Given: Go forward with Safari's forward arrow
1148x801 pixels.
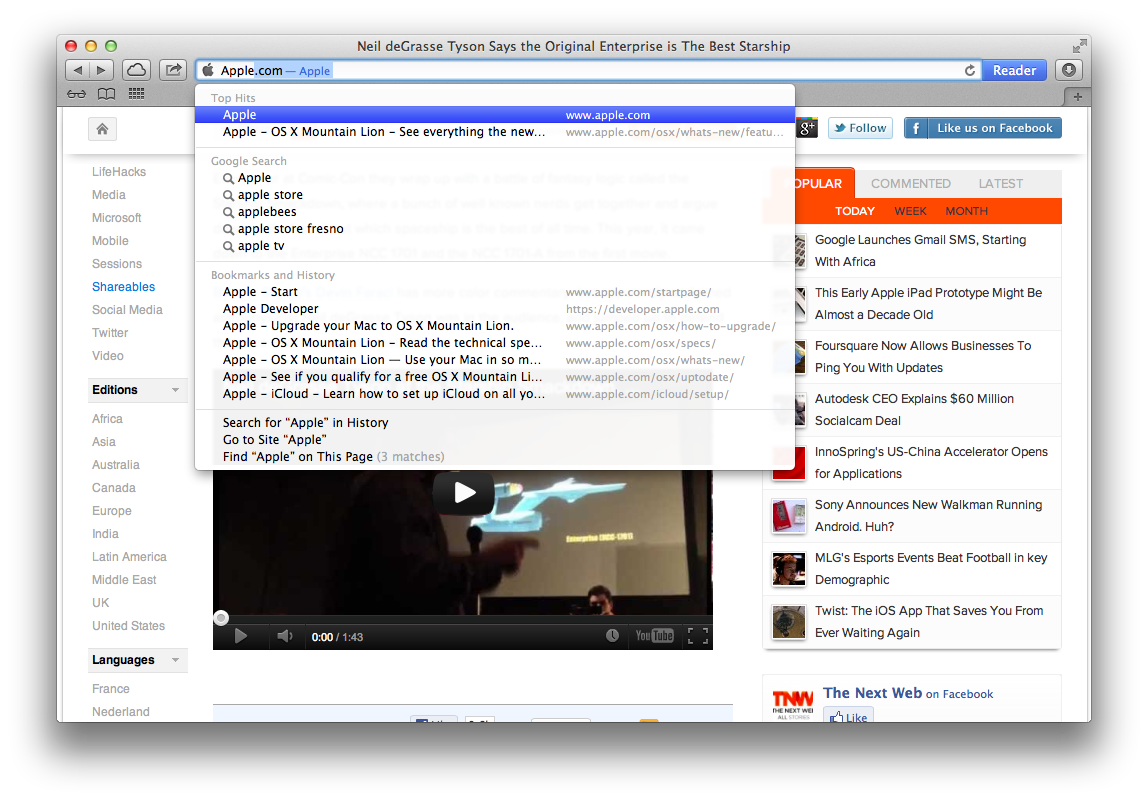Looking at the screenshot, I should click(101, 70).
